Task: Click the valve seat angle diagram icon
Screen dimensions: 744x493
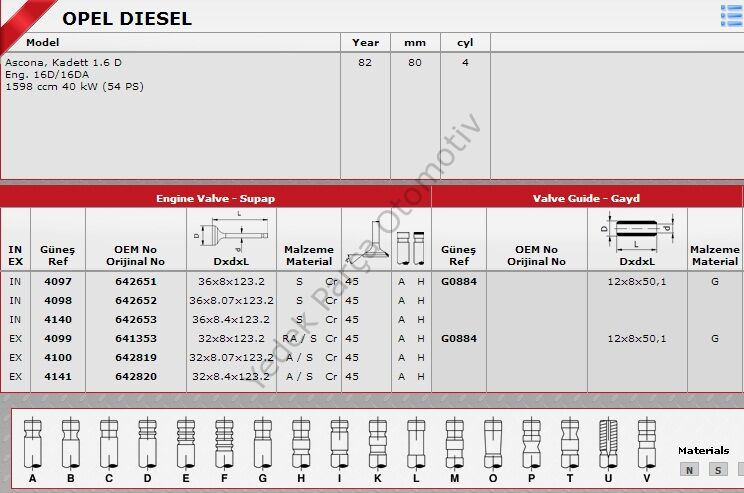Action: (x=367, y=242)
